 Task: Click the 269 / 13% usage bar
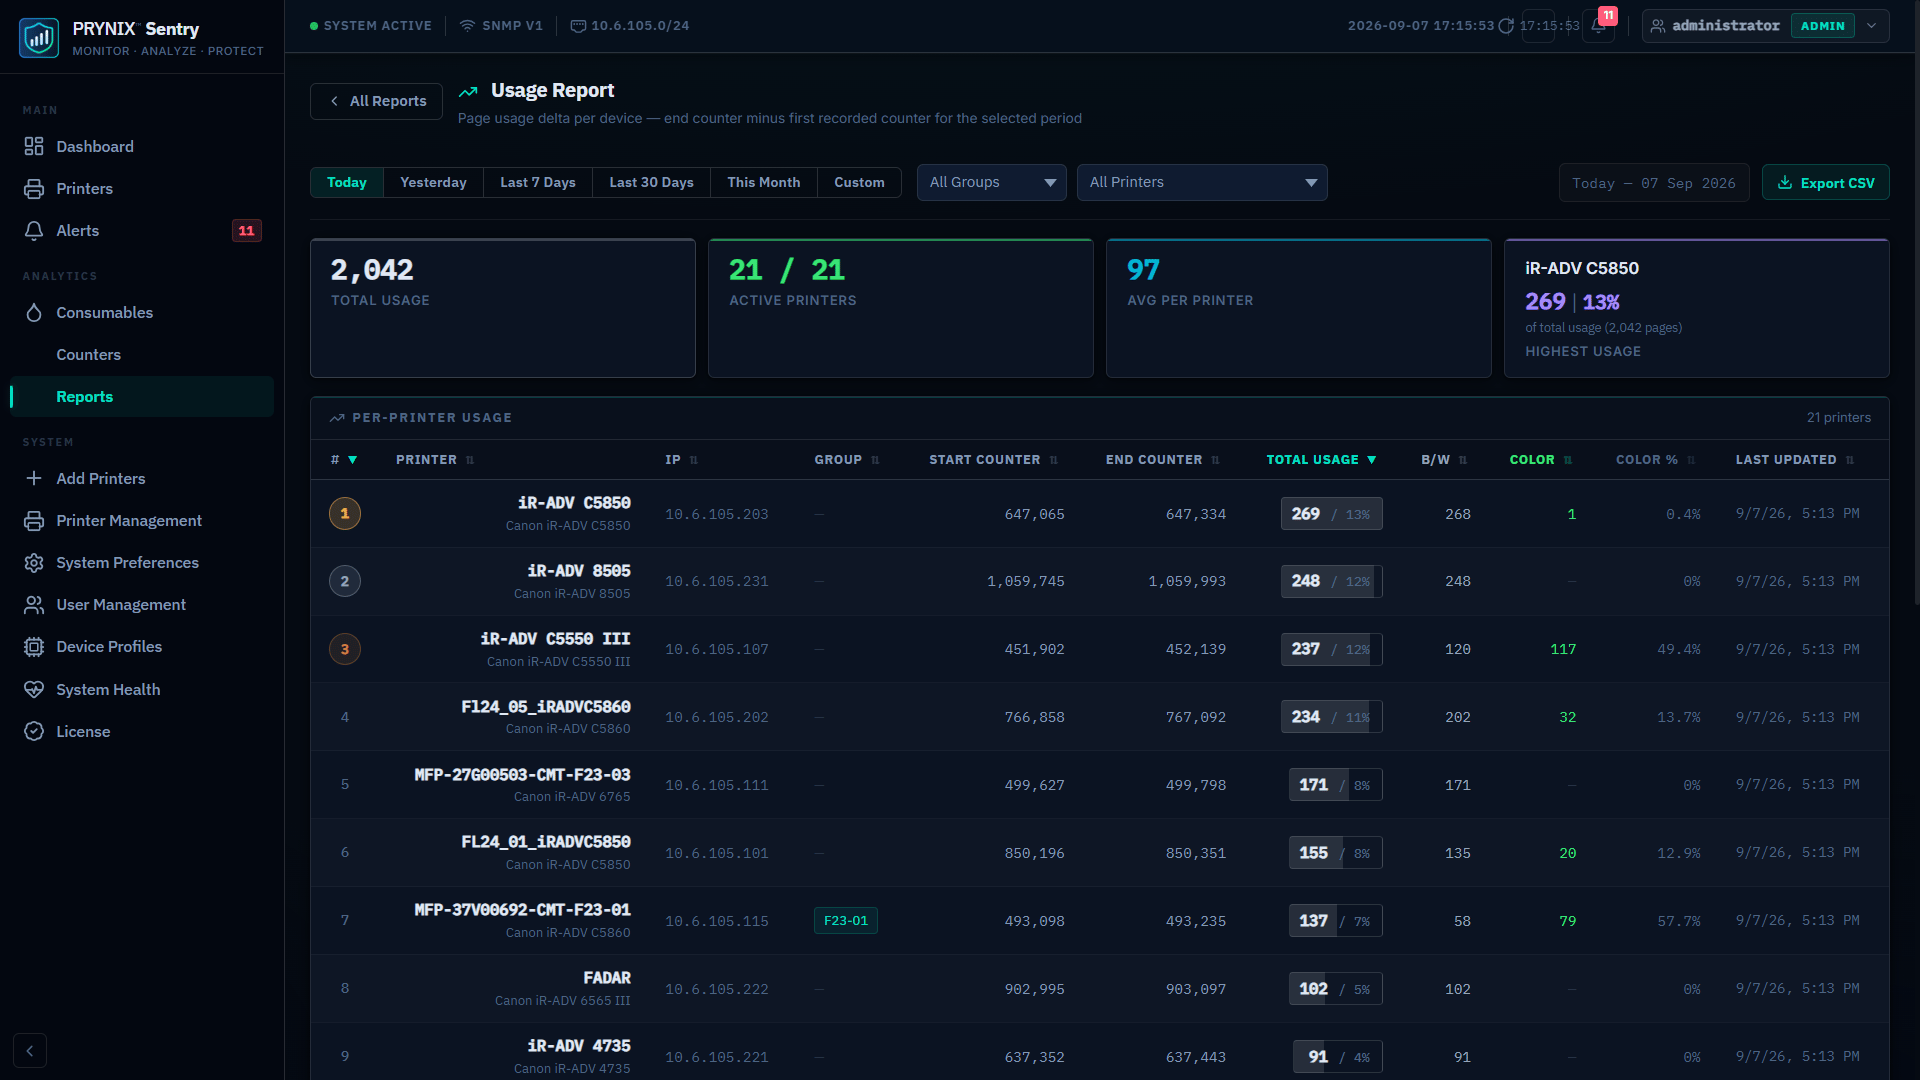1331,514
